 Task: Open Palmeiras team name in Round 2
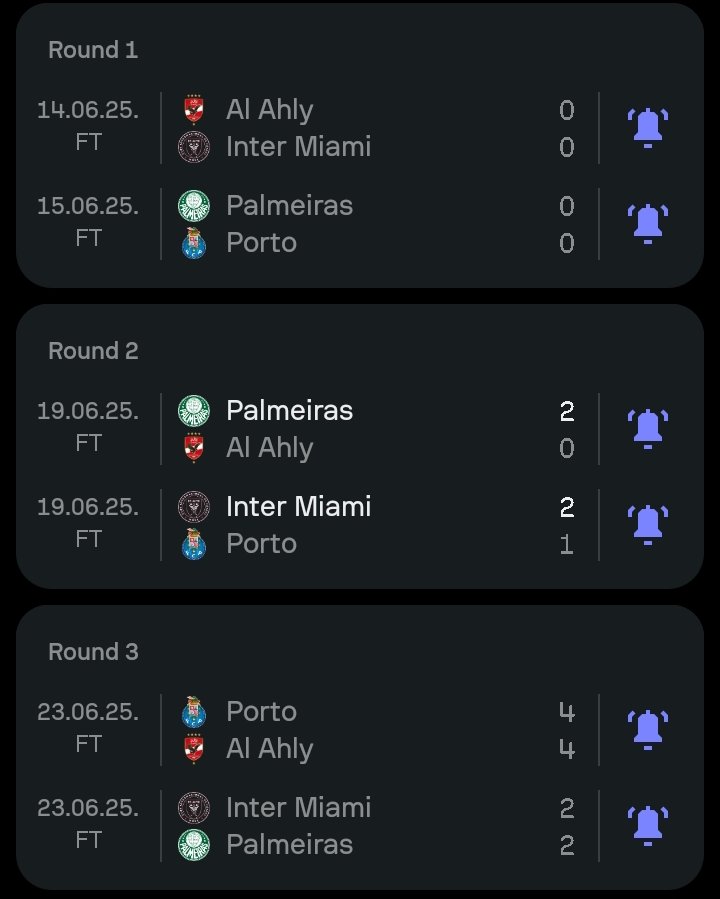pyautogui.click(x=289, y=411)
